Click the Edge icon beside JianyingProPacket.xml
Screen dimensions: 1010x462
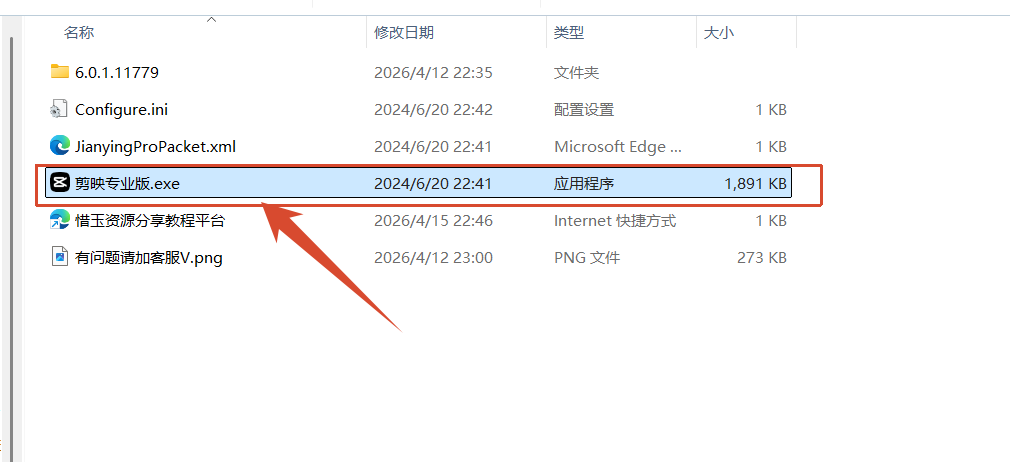point(59,146)
